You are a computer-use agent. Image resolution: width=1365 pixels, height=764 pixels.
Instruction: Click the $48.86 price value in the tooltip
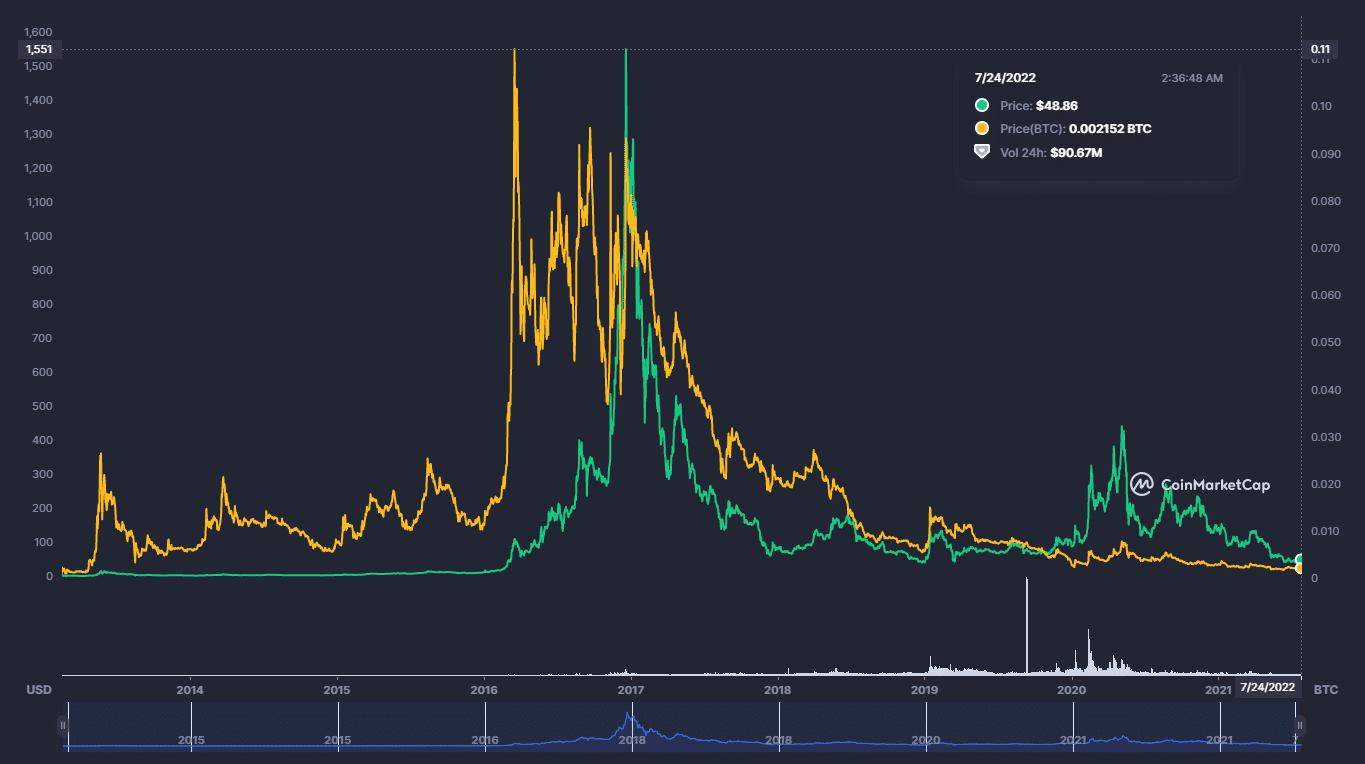tap(1057, 105)
